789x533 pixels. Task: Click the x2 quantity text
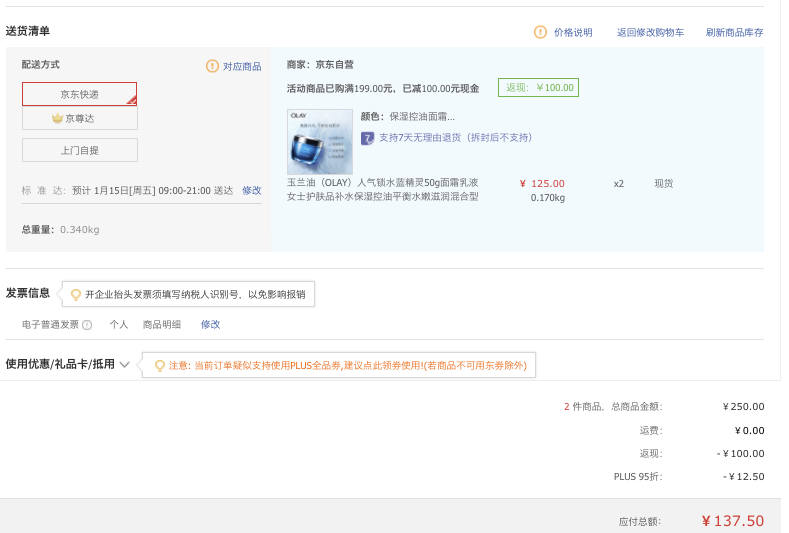[x=619, y=184]
